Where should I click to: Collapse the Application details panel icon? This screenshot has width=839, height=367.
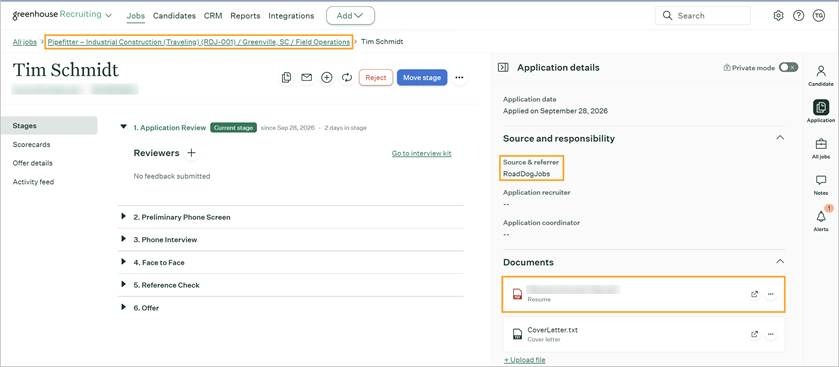pyautogui.click(x=503, y=67)
